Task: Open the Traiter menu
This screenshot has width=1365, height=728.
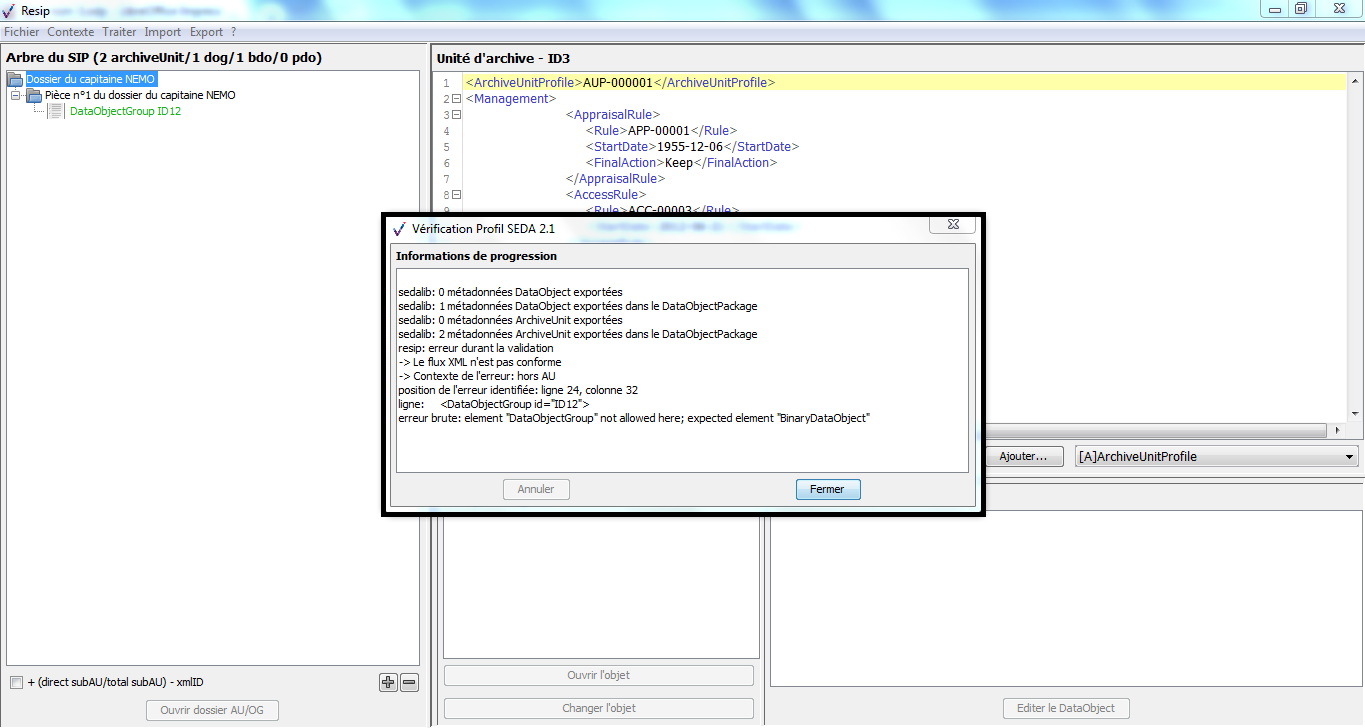Action: pos(119,32)
